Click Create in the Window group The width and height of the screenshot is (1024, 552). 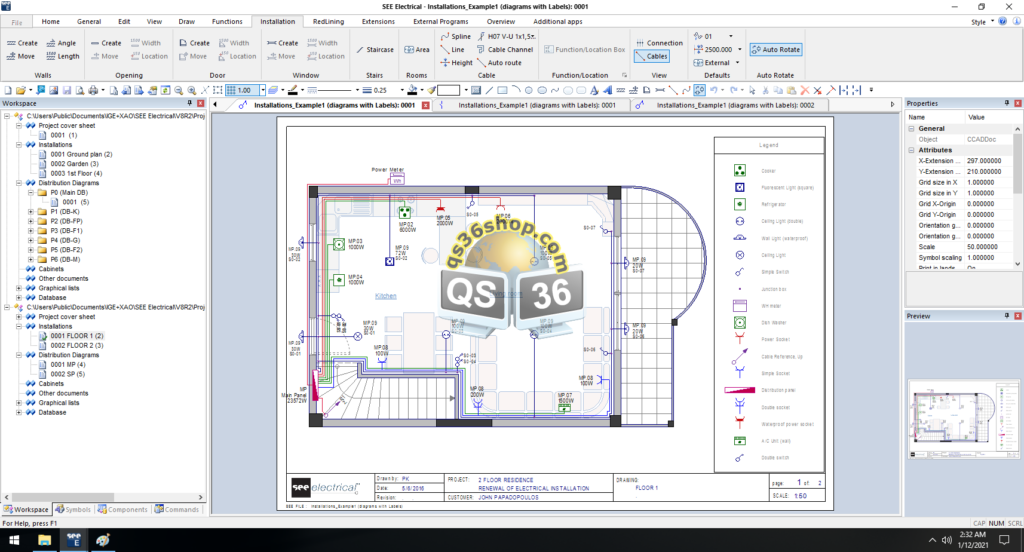coord(282,43)
